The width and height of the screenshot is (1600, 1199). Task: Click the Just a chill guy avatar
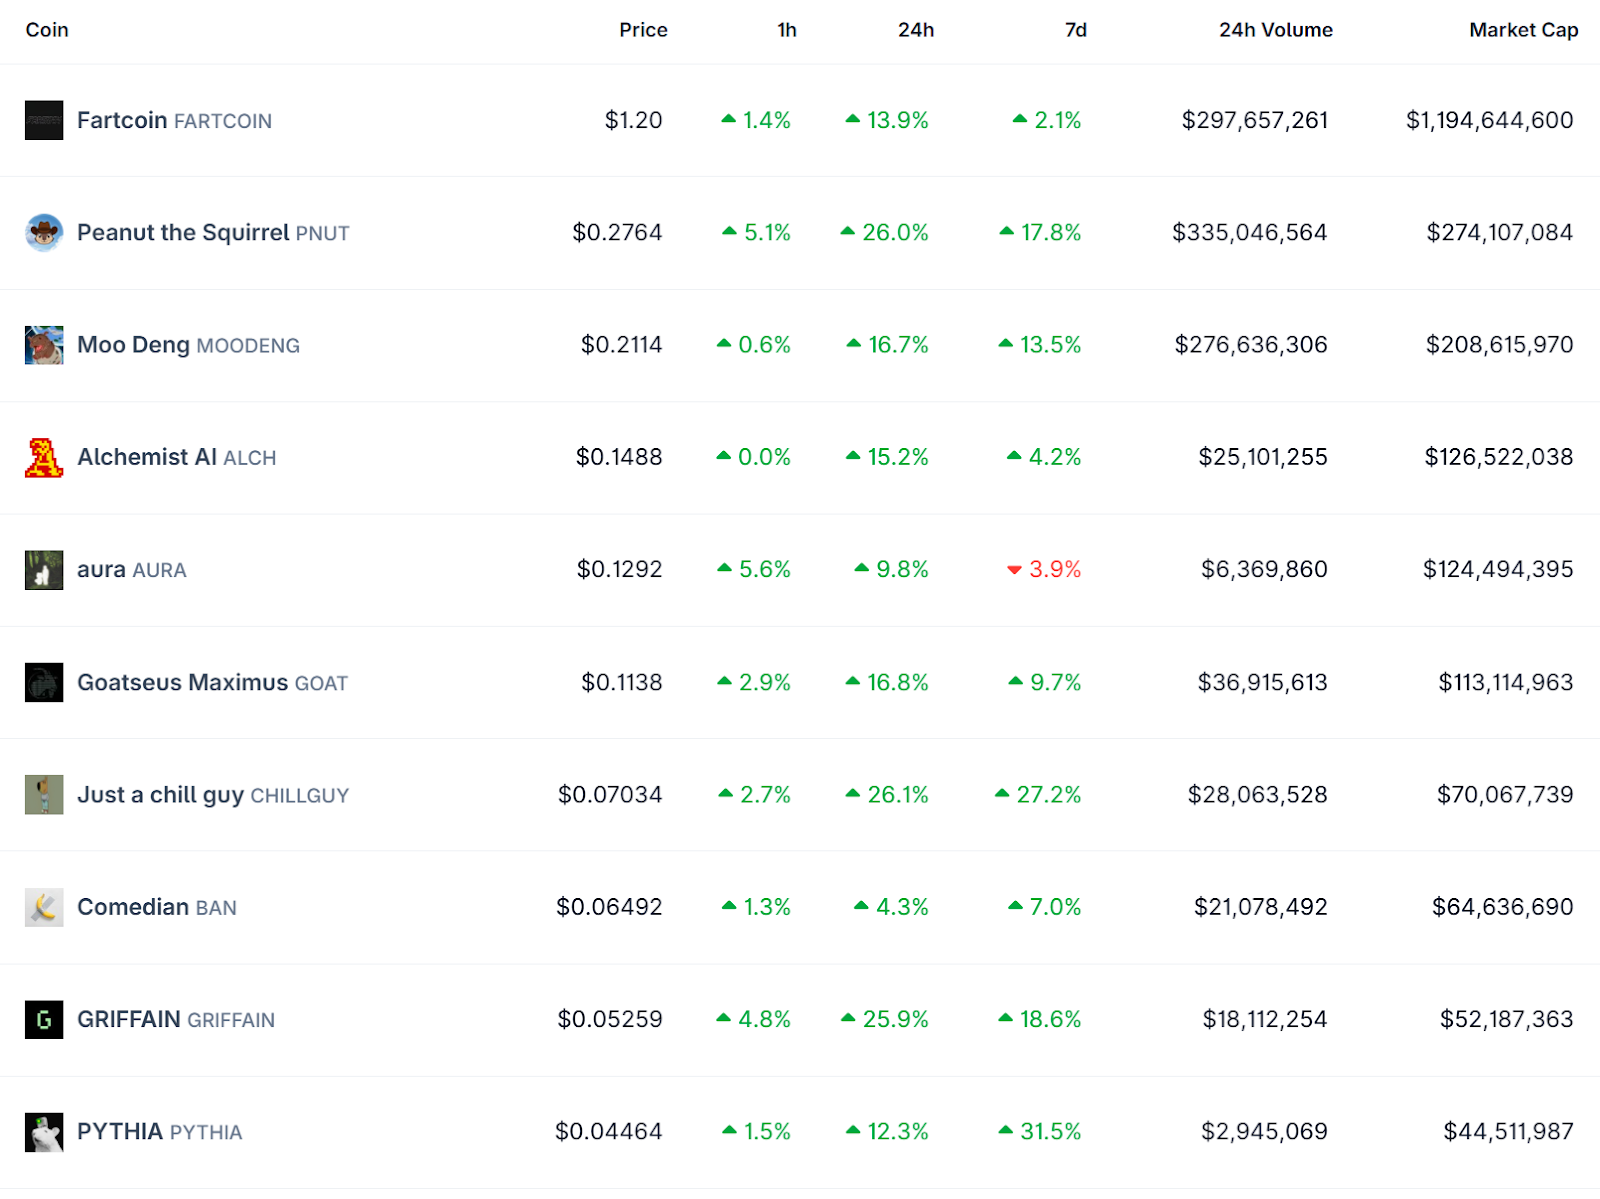coord(44,794)
